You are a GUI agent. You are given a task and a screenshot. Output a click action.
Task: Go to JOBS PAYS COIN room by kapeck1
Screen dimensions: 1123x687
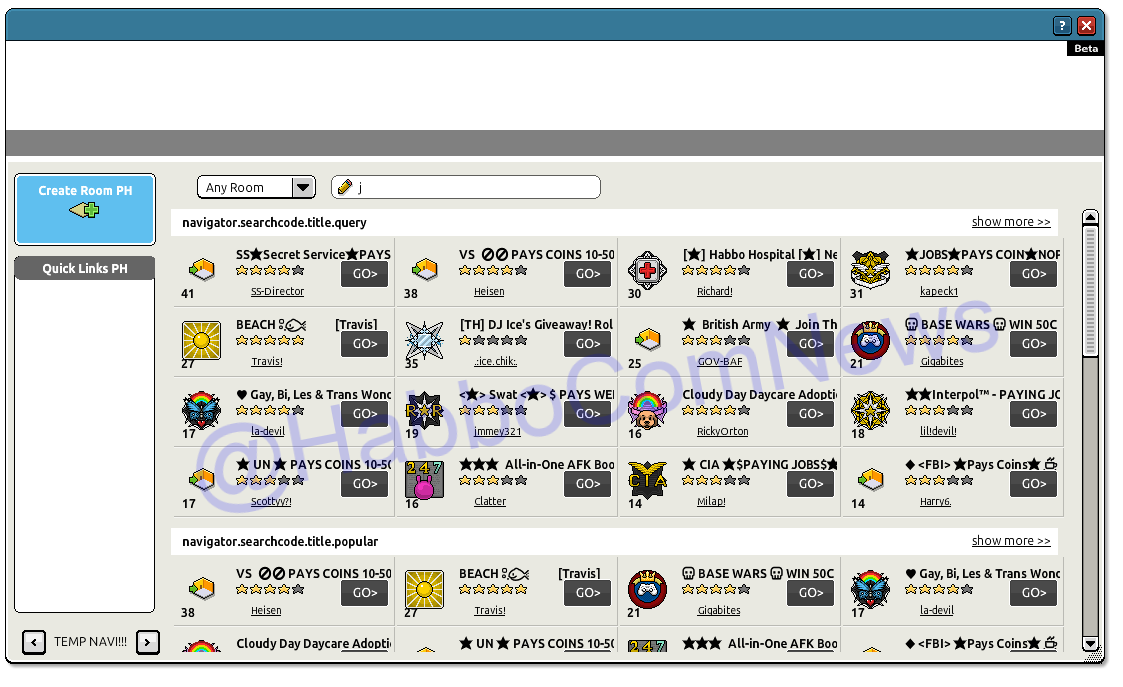(x=1033, y=274)
